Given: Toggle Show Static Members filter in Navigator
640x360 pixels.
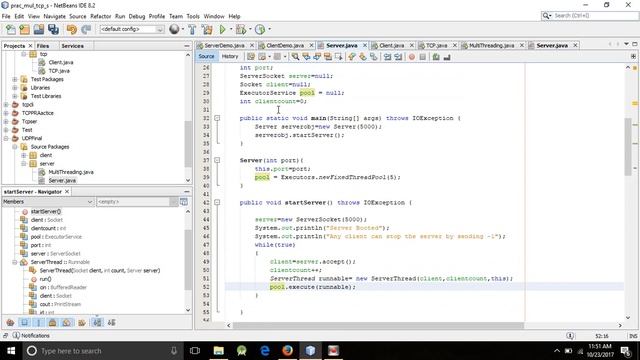Looking at the screenshot, I should [x=39, y=322].
